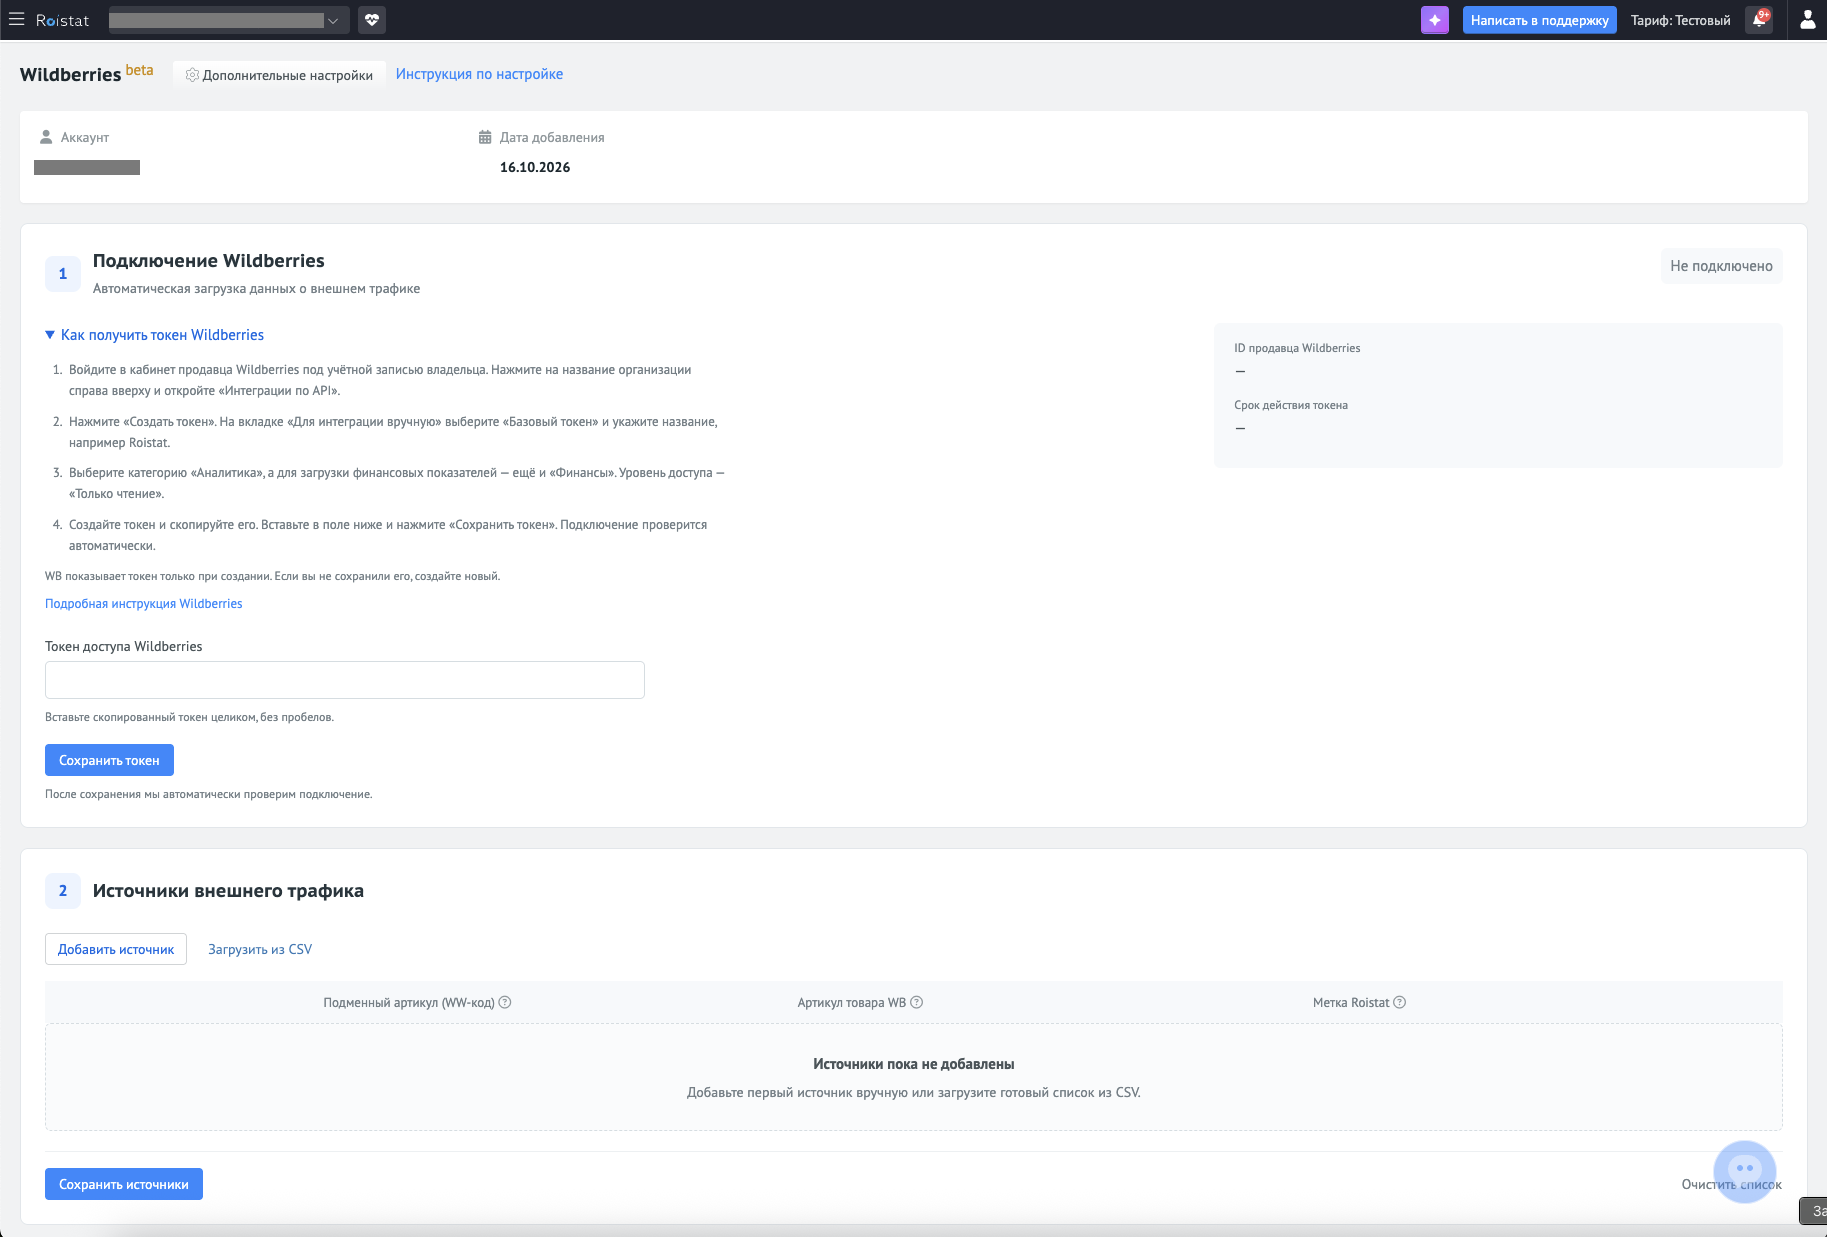Open the user profile icon
The height and width of the screenshot is (1237, 1827).
[1807, 20]
